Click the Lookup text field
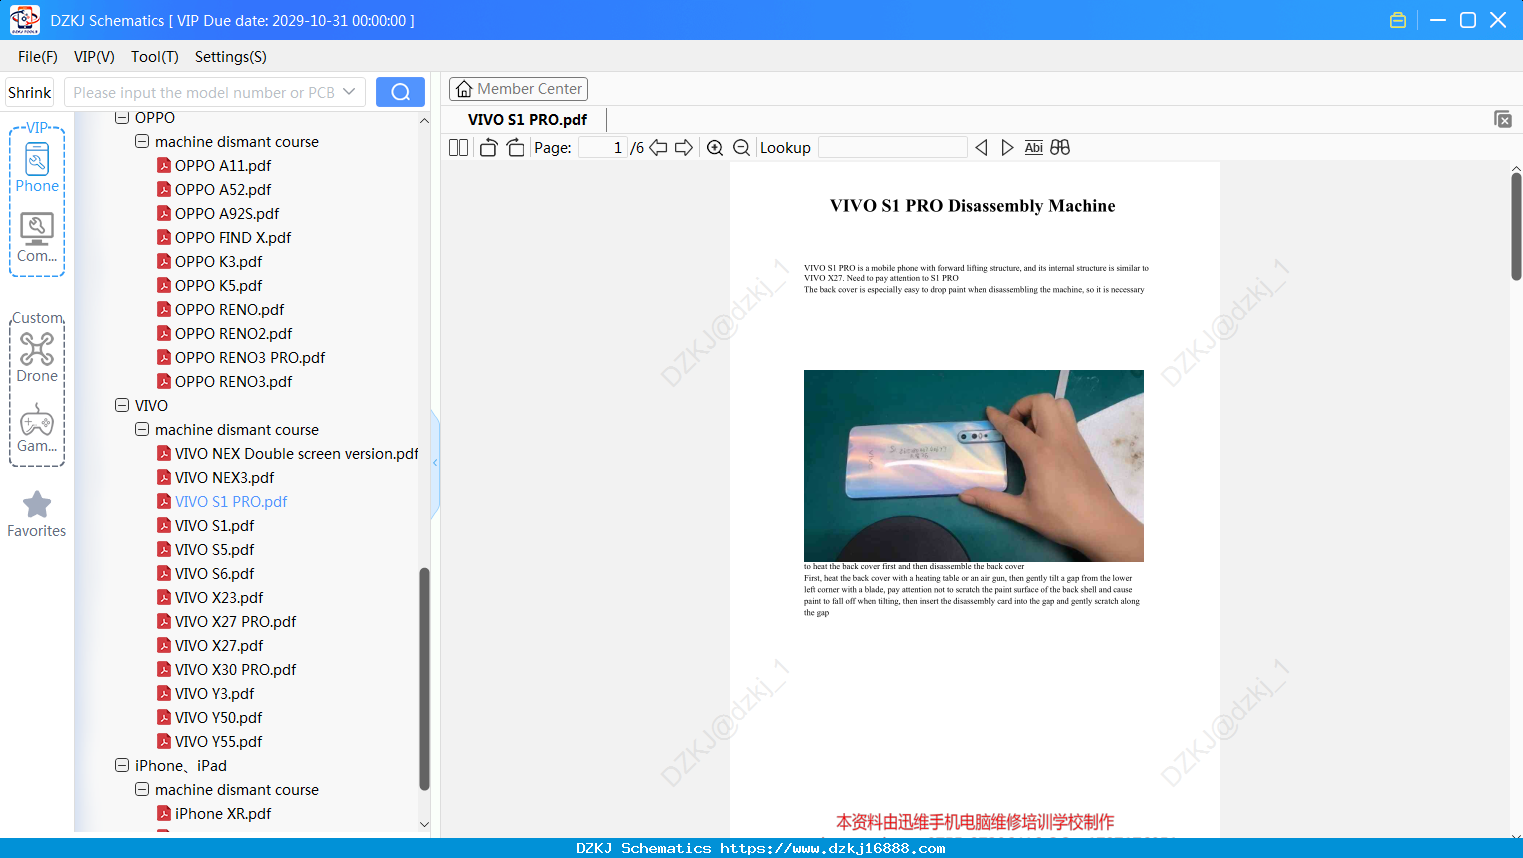The width and height of the screenshot is (1523, 858). (893, 148)
